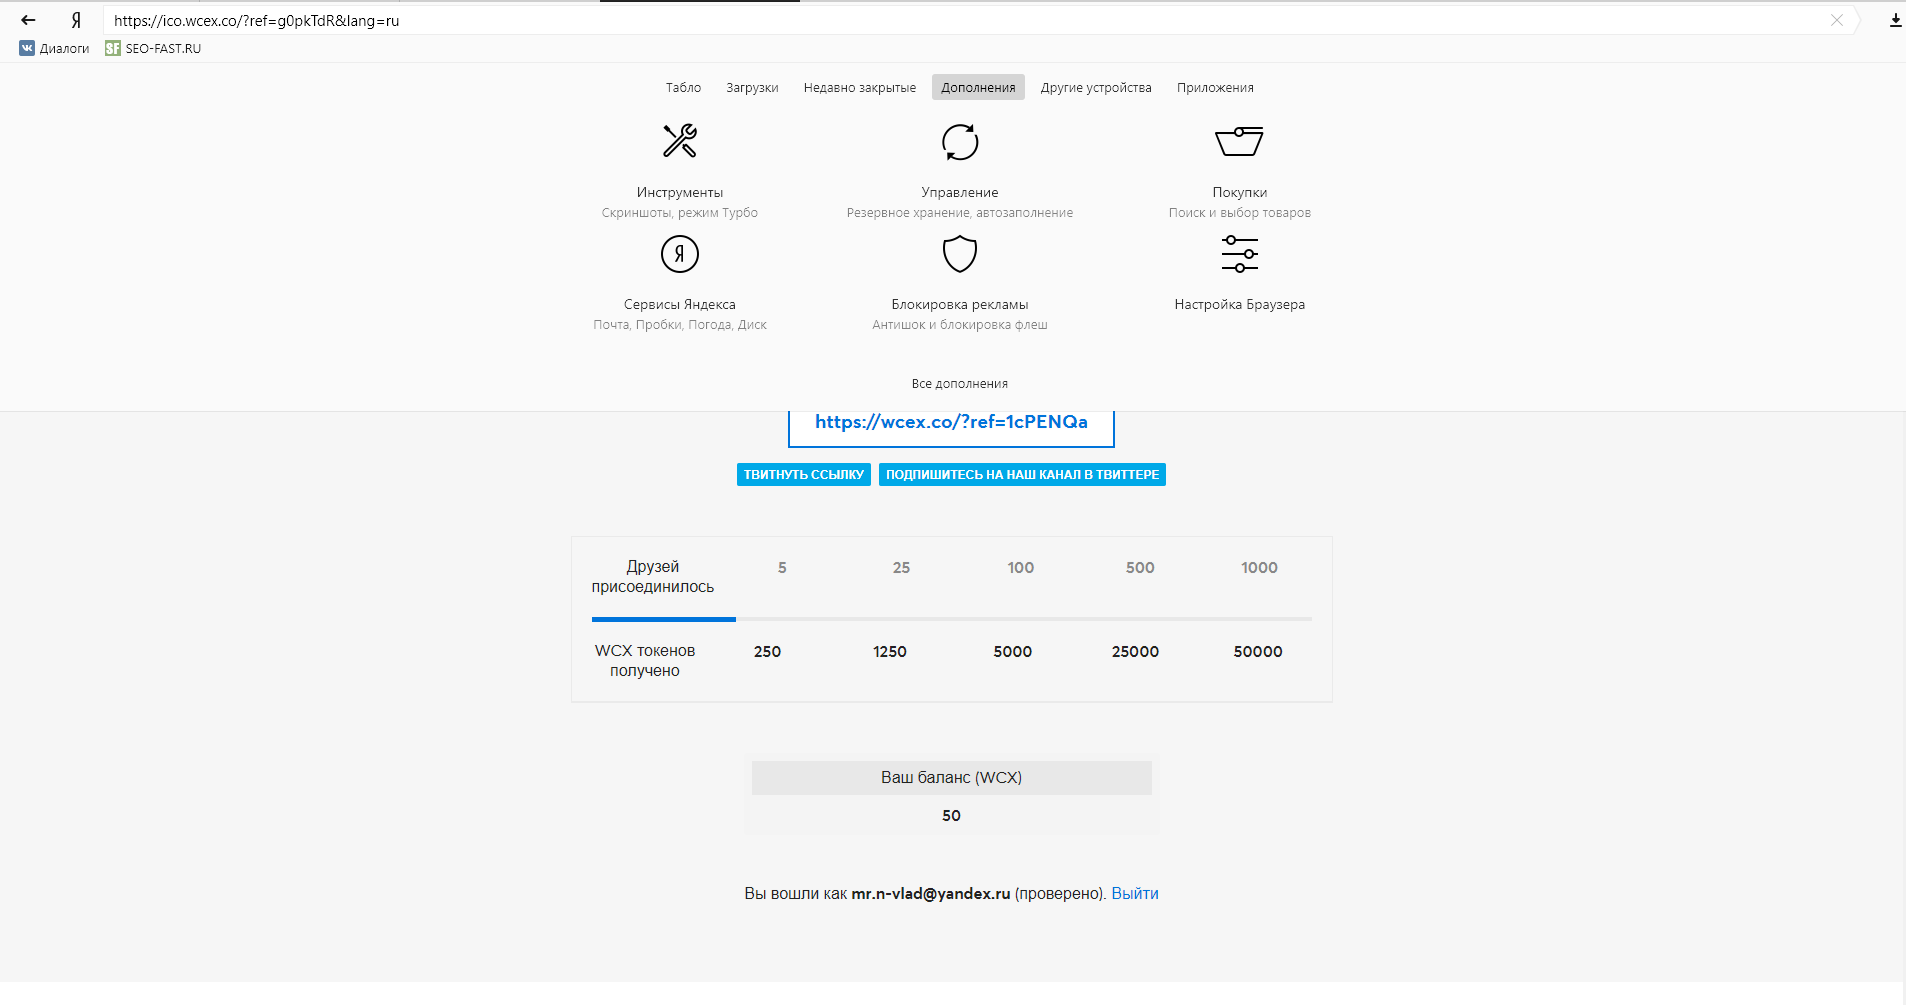1906x1005 pixels.
Task: Click the 5000 tokens value
Action: pyautogui.click(x=1013, y=652)
